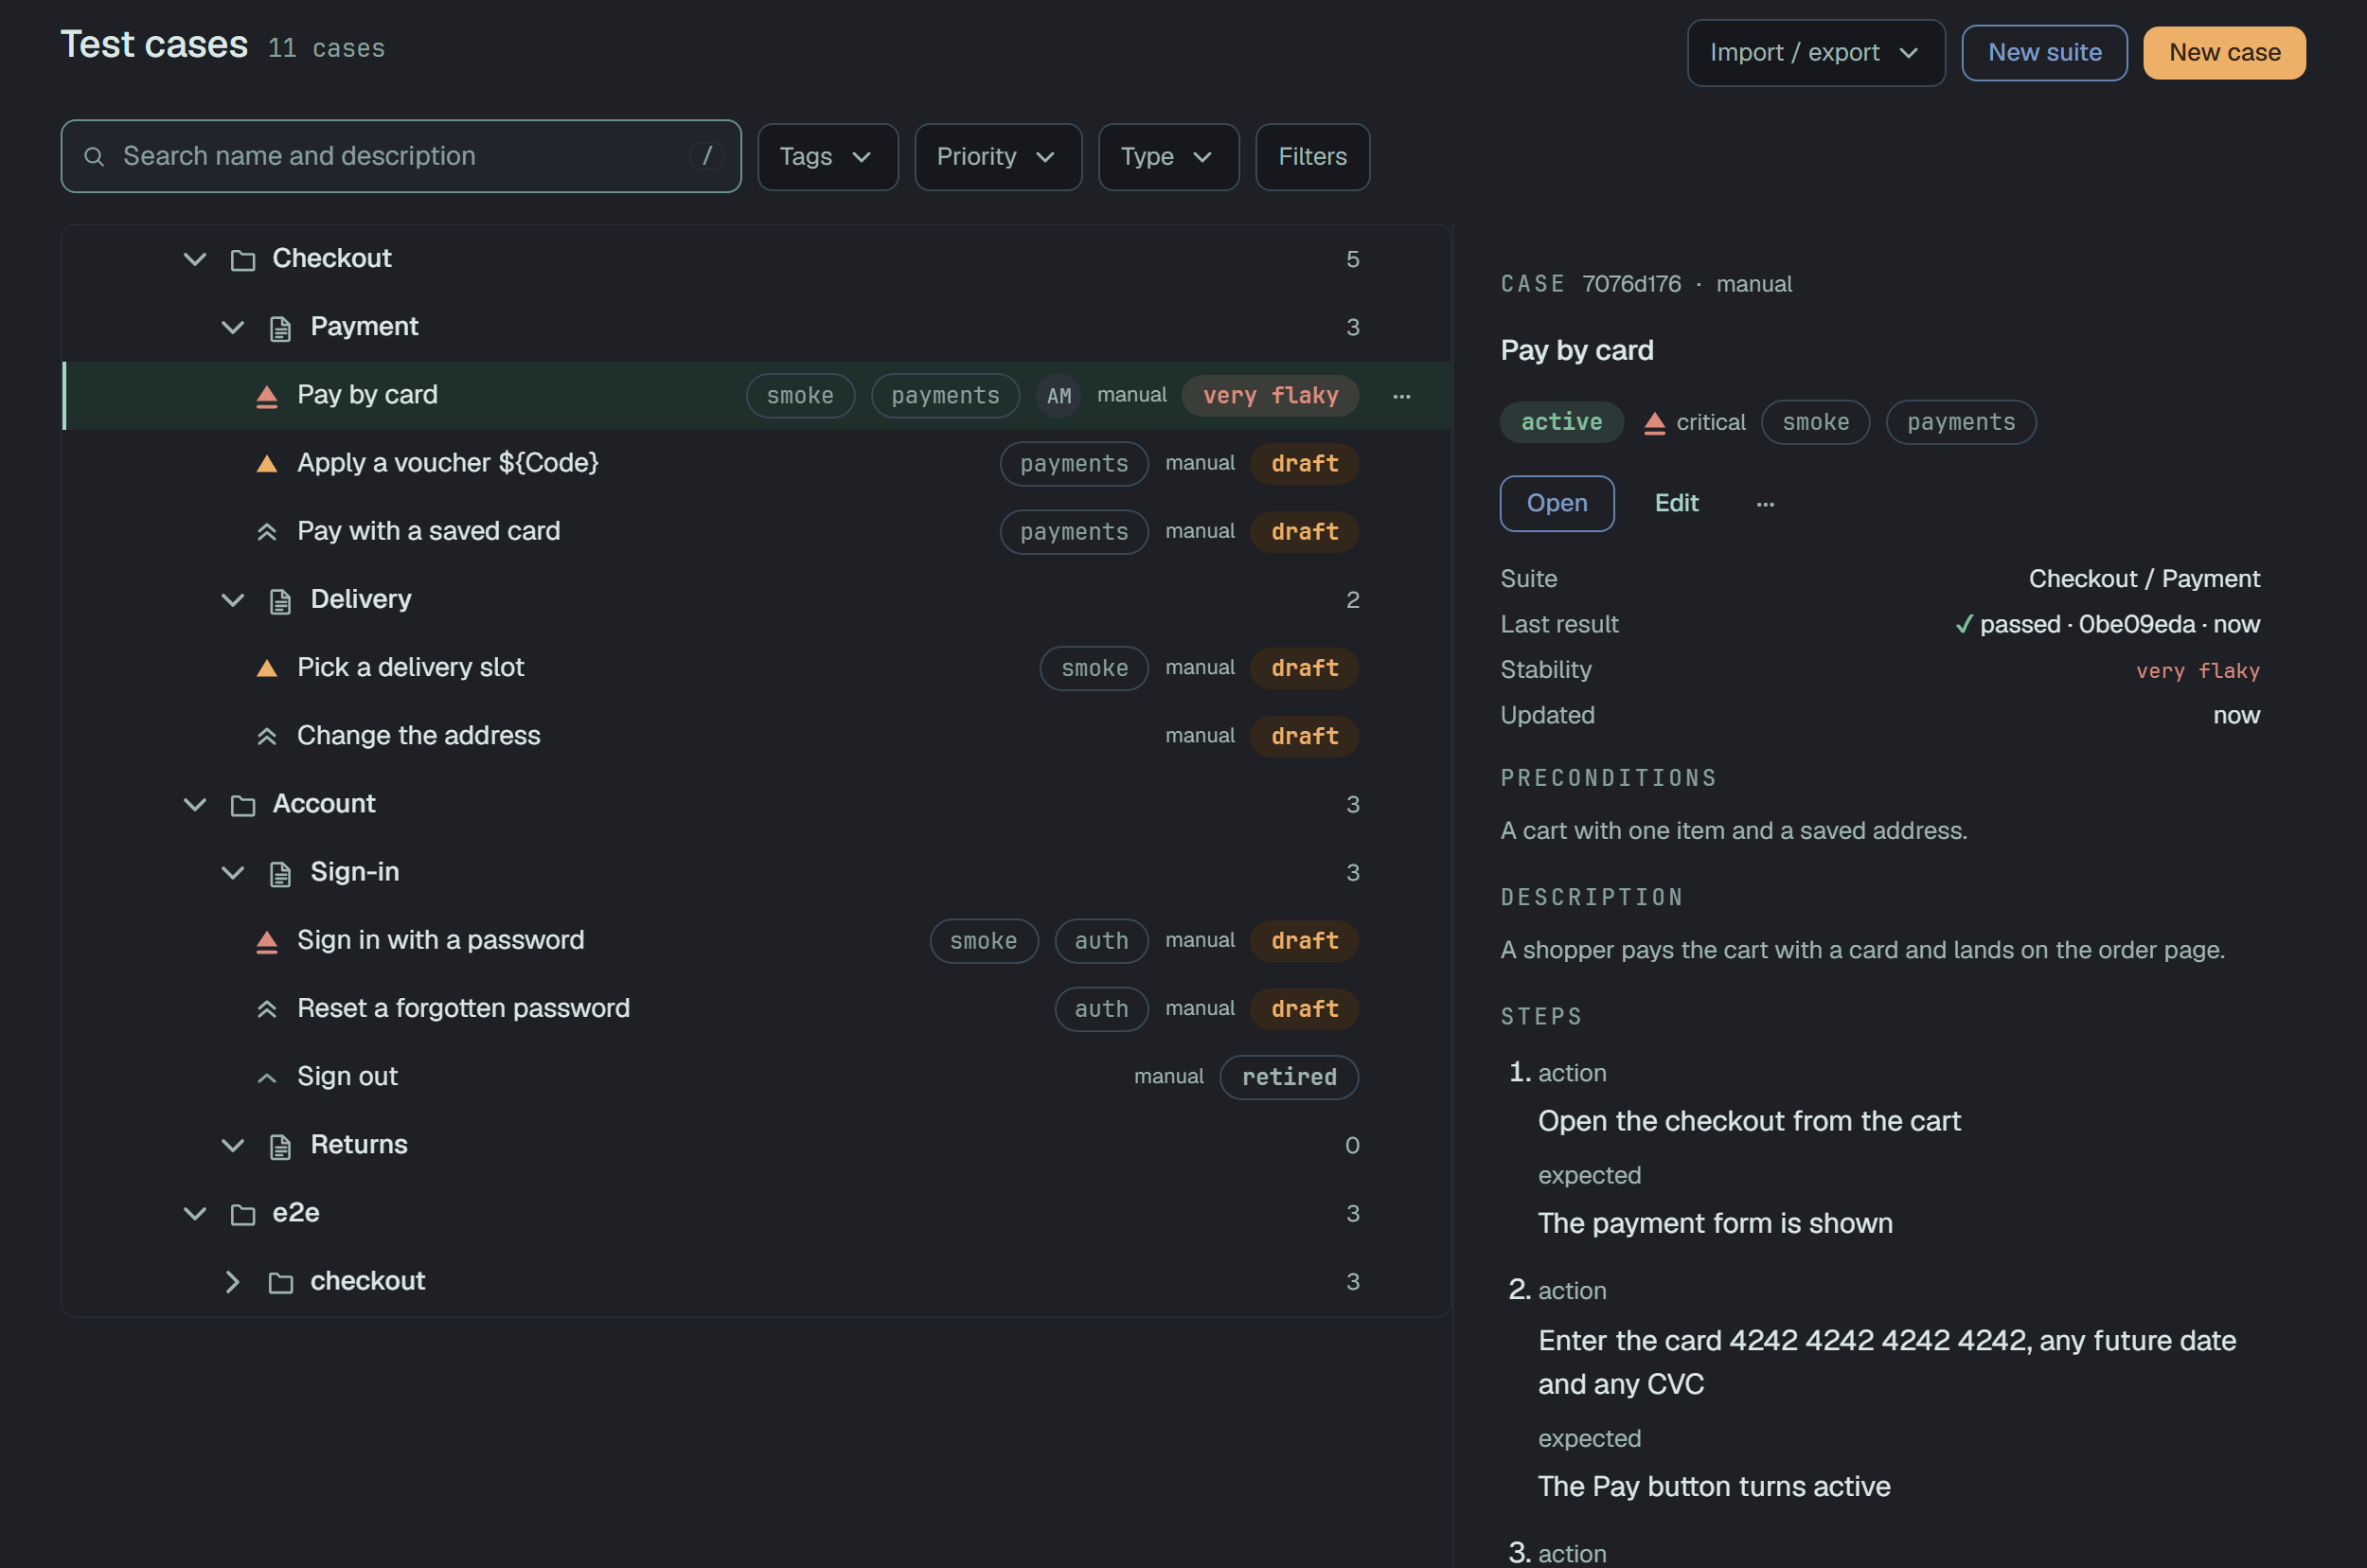The width and height of the screenshot is (2367, 1568).
Task: Click the New case button
Action: 2224,53
